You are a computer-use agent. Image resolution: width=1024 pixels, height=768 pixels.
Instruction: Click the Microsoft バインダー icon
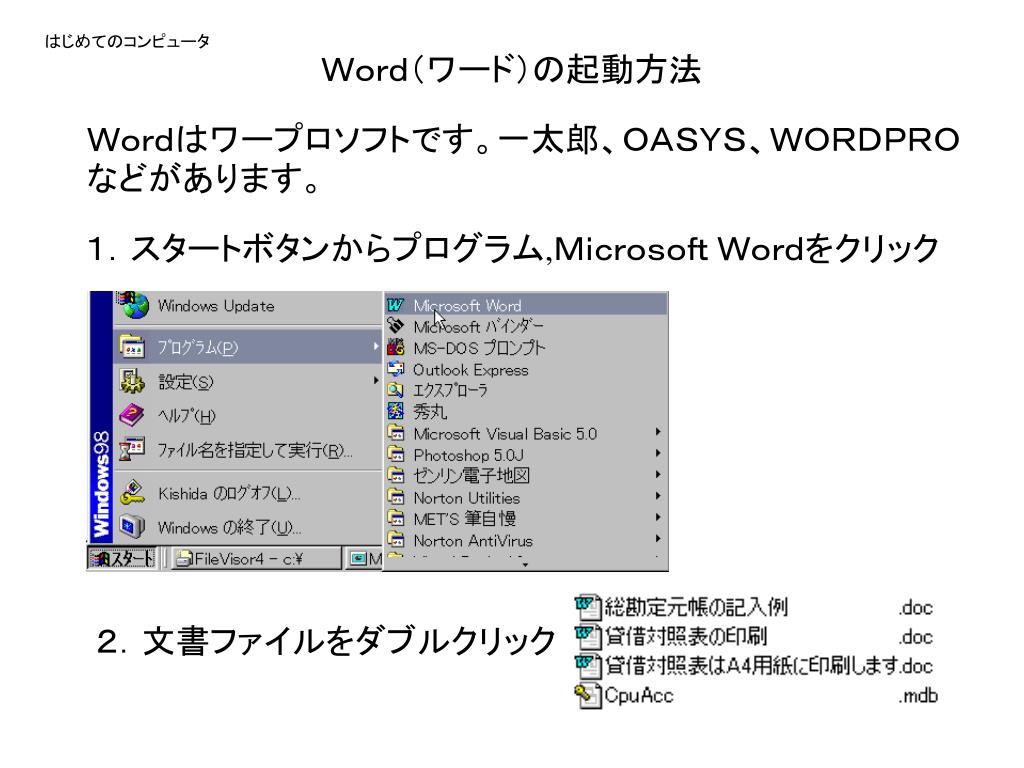point(395,326)
